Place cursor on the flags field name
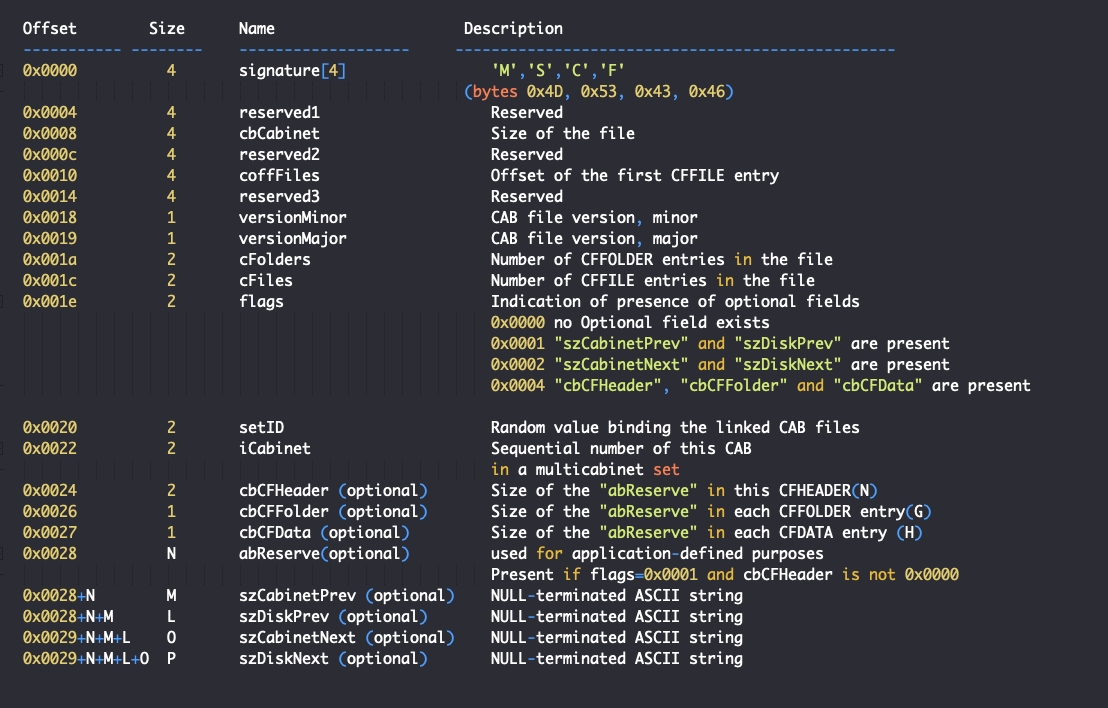 (x=261, y=301)
